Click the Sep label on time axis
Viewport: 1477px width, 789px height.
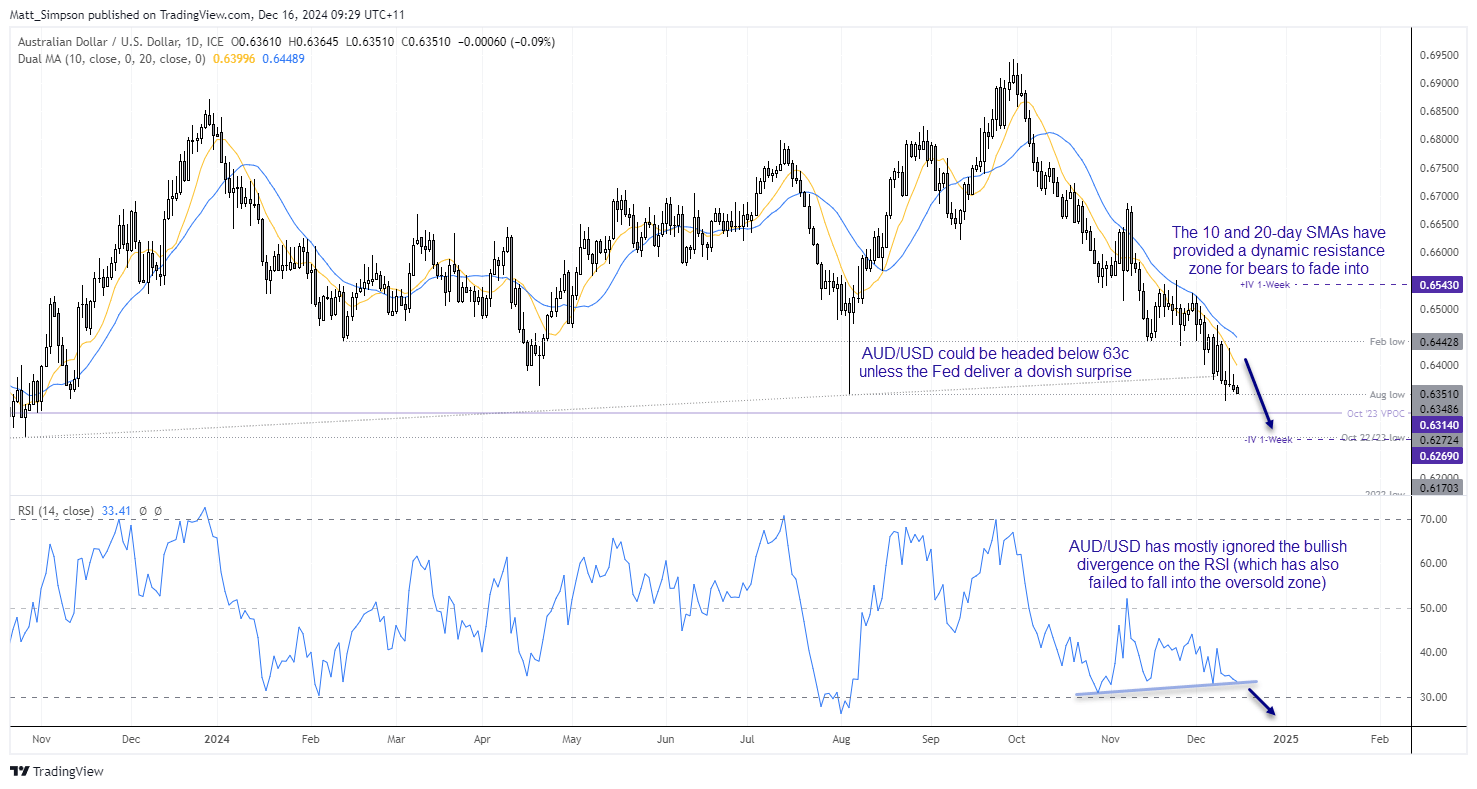point(929,739)
